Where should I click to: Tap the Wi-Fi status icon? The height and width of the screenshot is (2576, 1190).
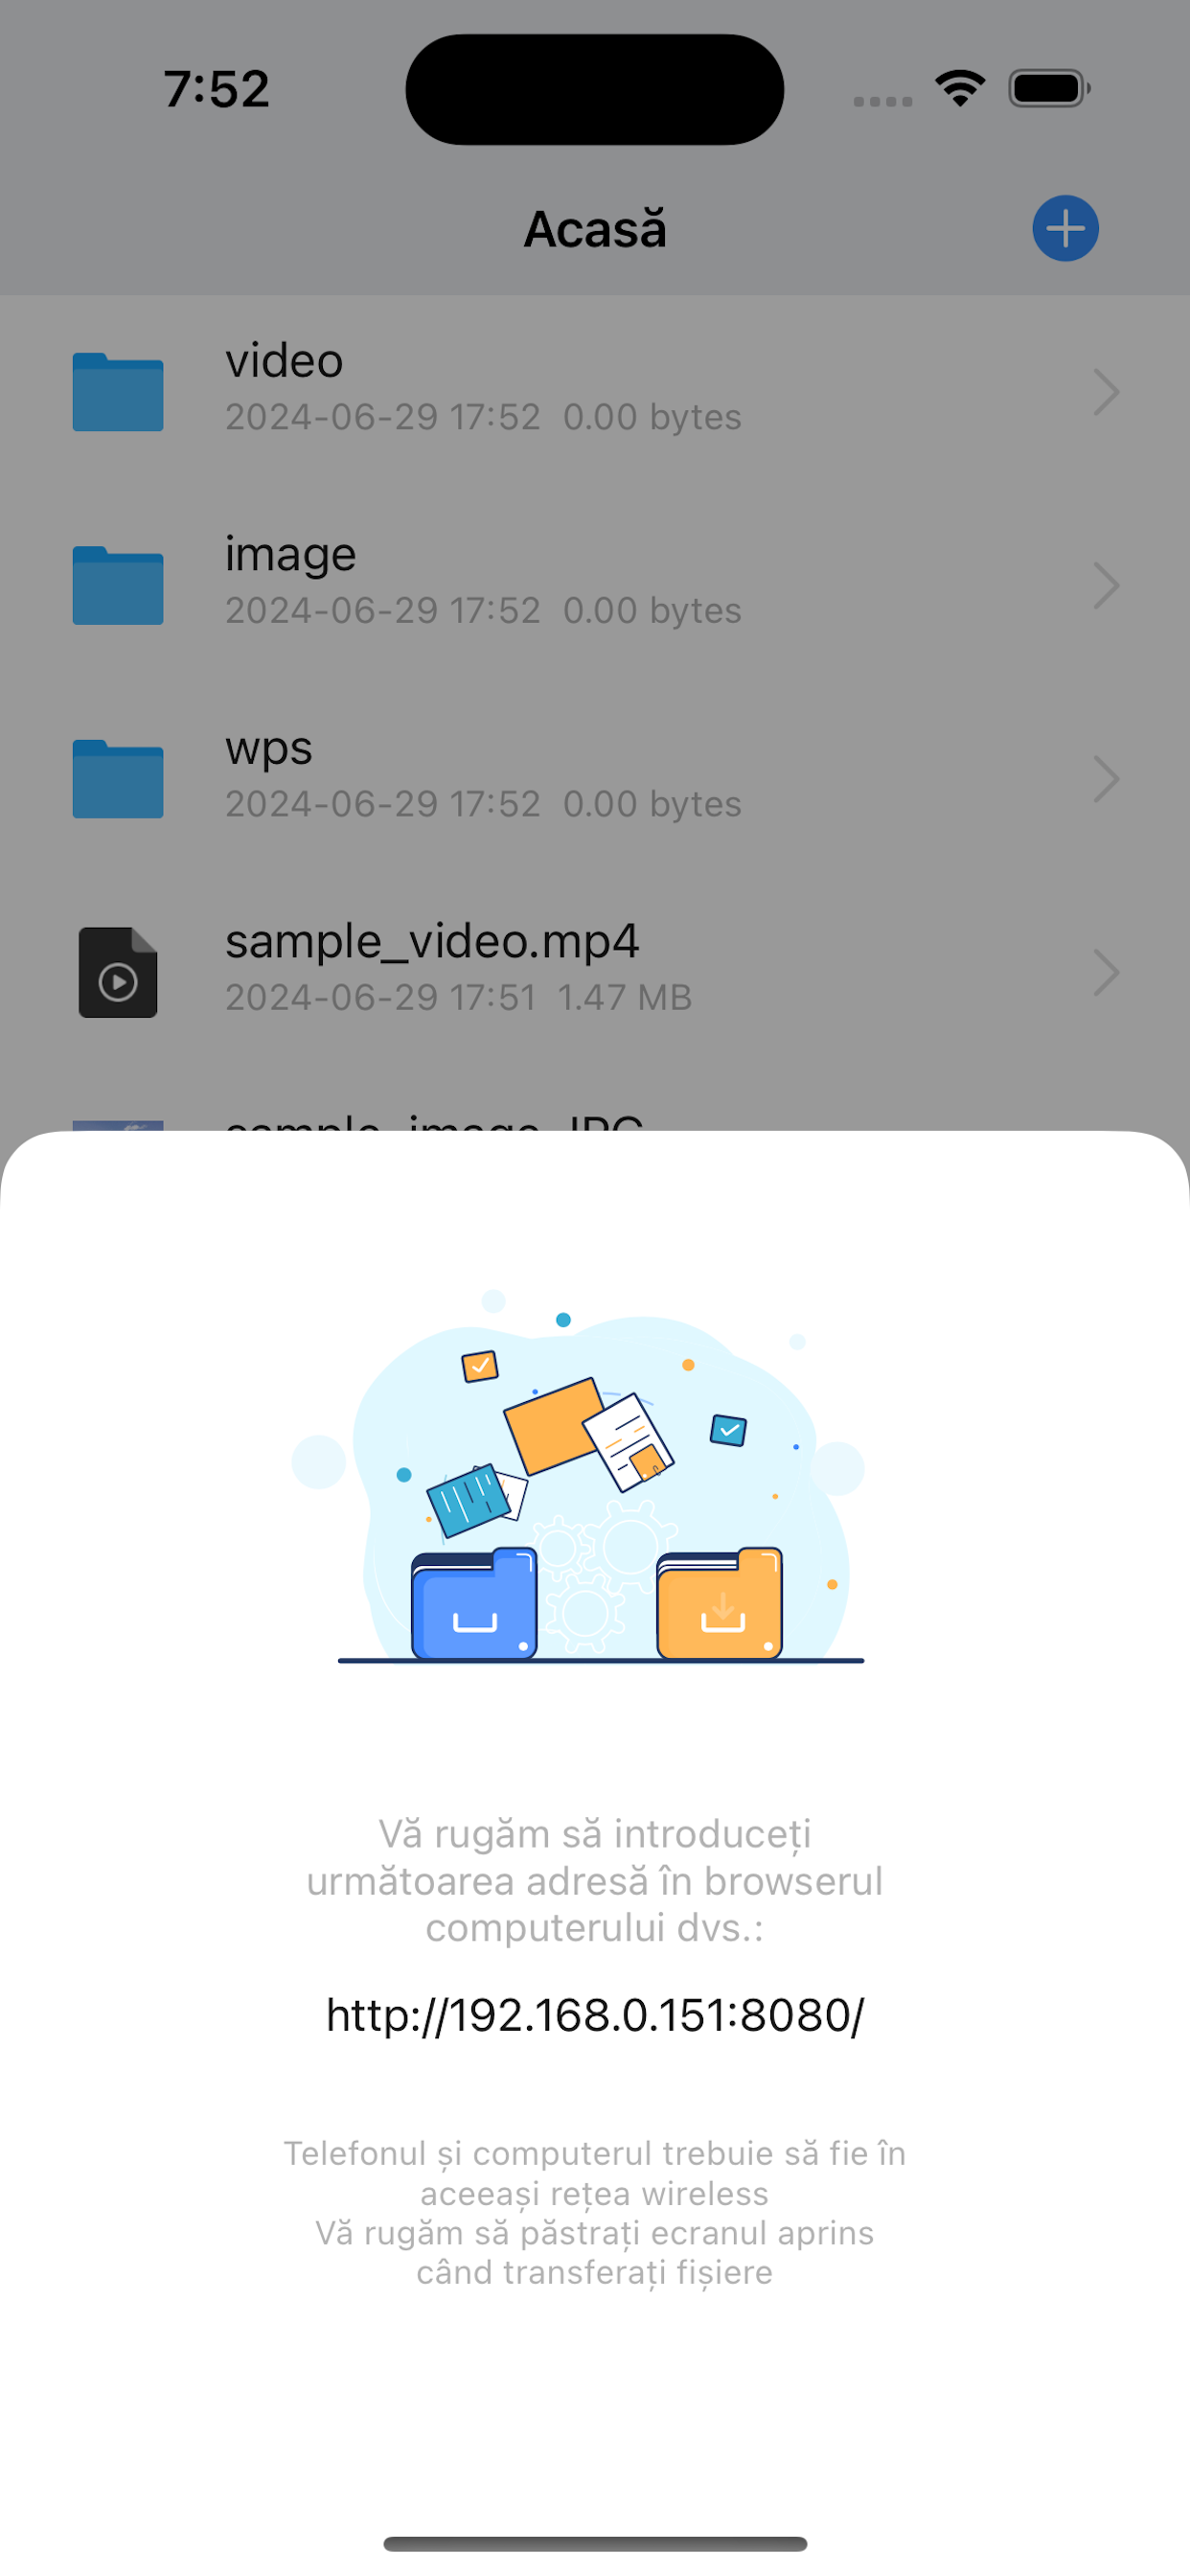[960, 88]
